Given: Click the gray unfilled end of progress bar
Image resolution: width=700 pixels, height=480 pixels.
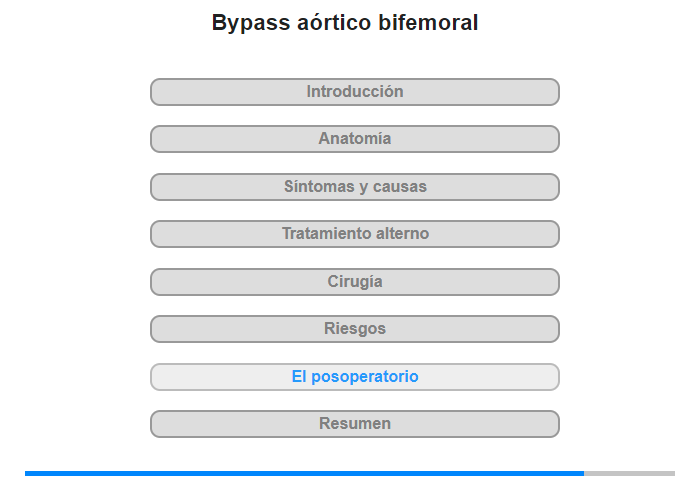Looking at the screenshot, I should click(629, 473).
